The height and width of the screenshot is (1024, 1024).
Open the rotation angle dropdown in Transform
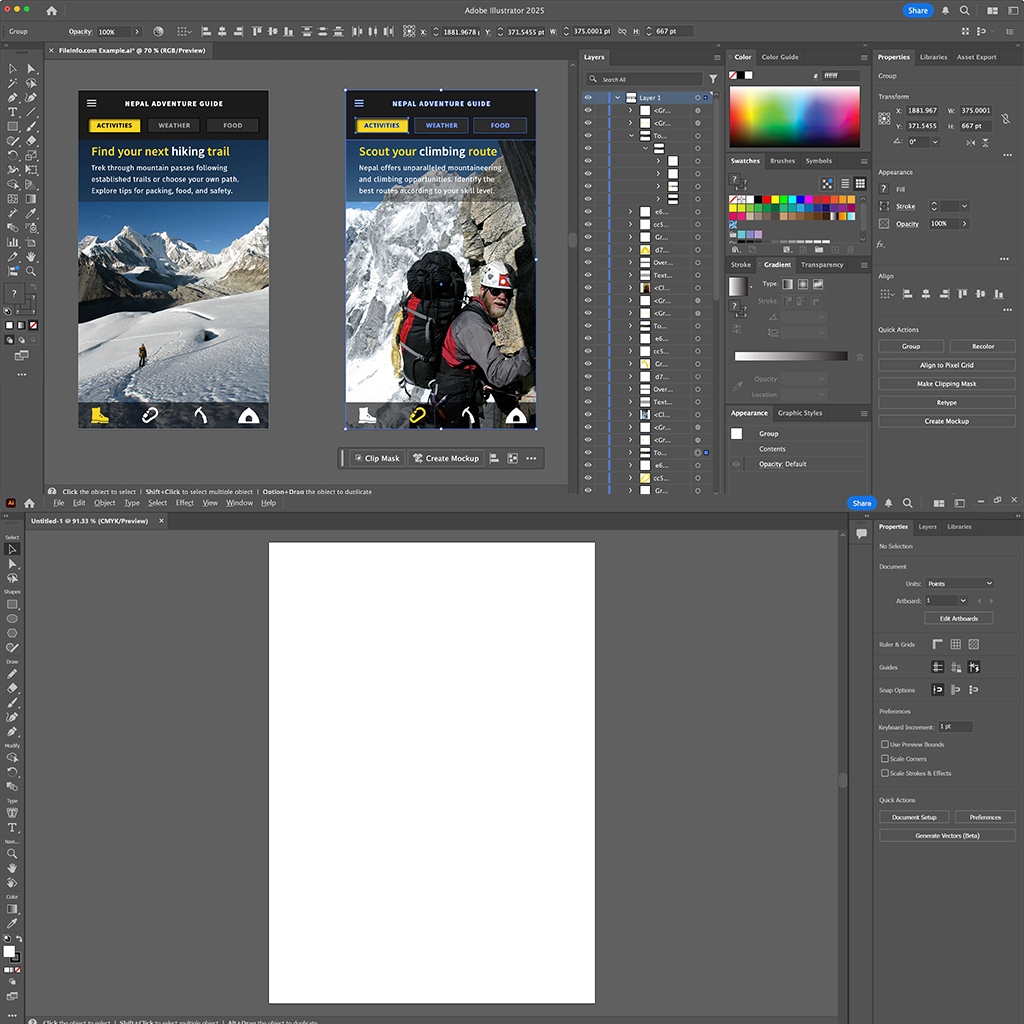coord(935,142)
